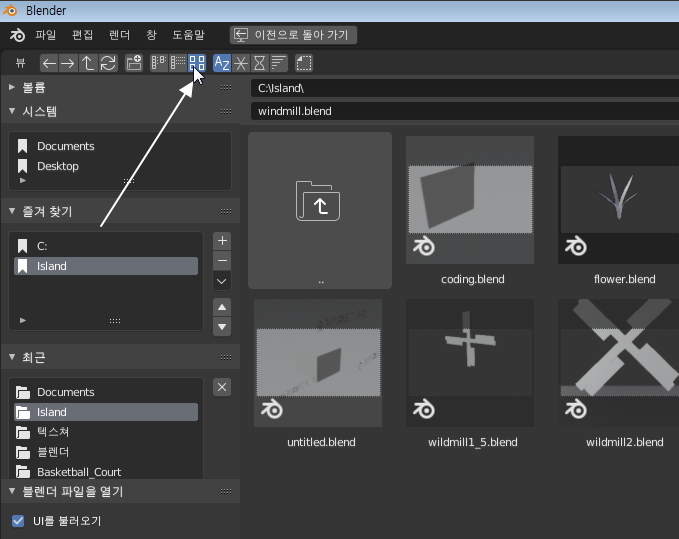Viewport: 679px width, 539px height.
Task: Sort files by modification time
Action: point(259,64)
